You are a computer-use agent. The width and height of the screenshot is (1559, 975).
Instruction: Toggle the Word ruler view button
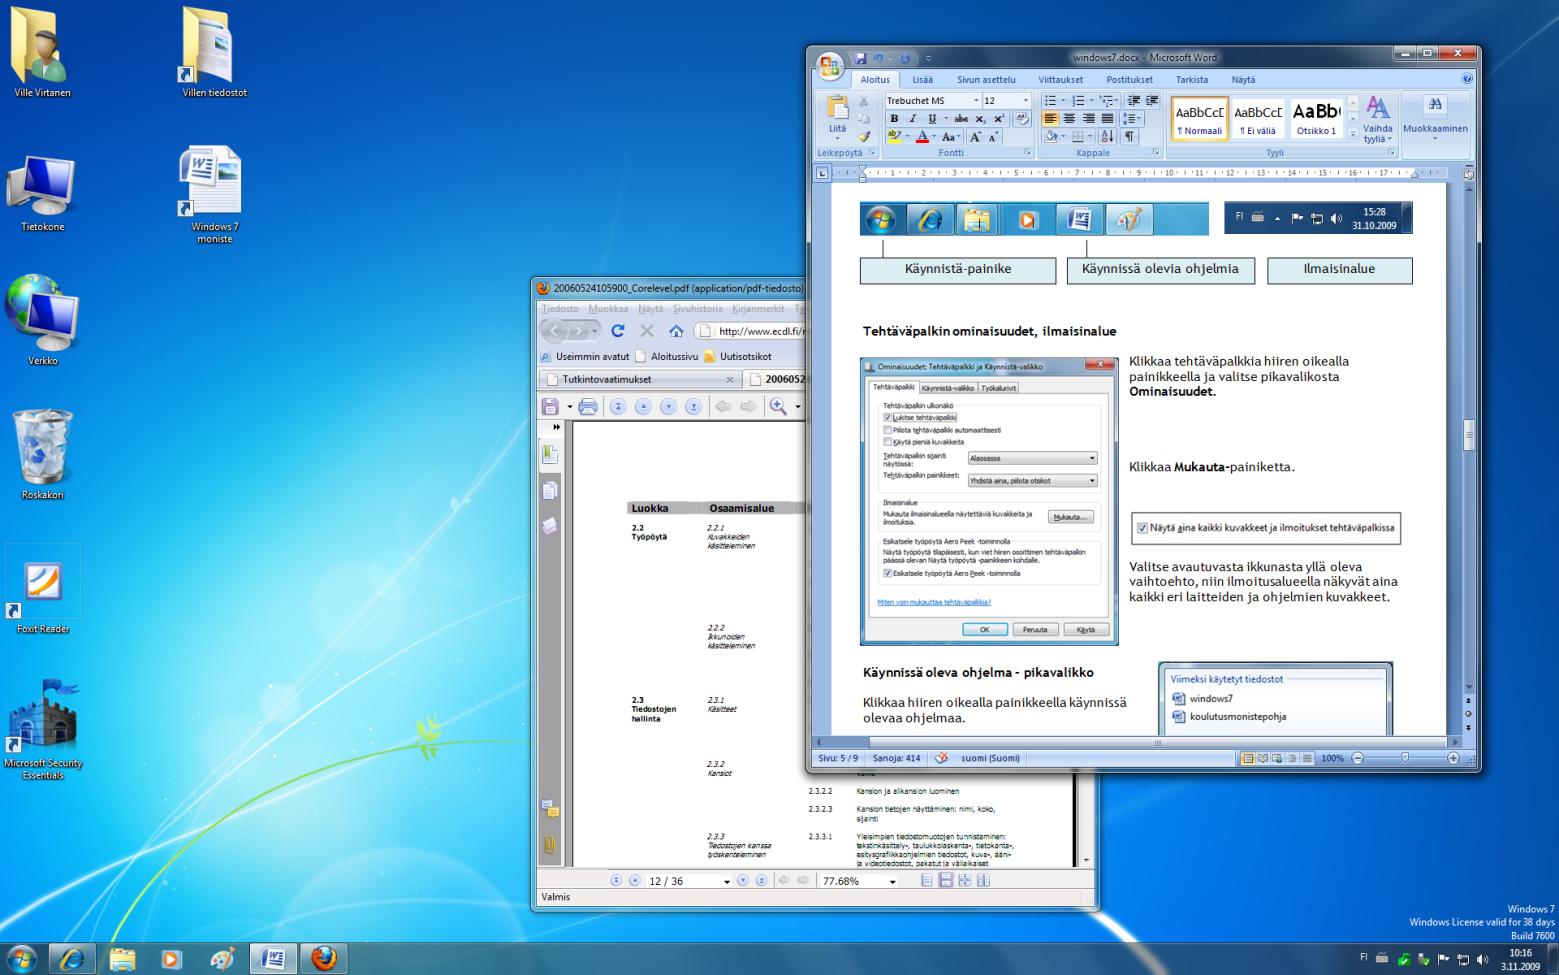[x=1468, y=174]
